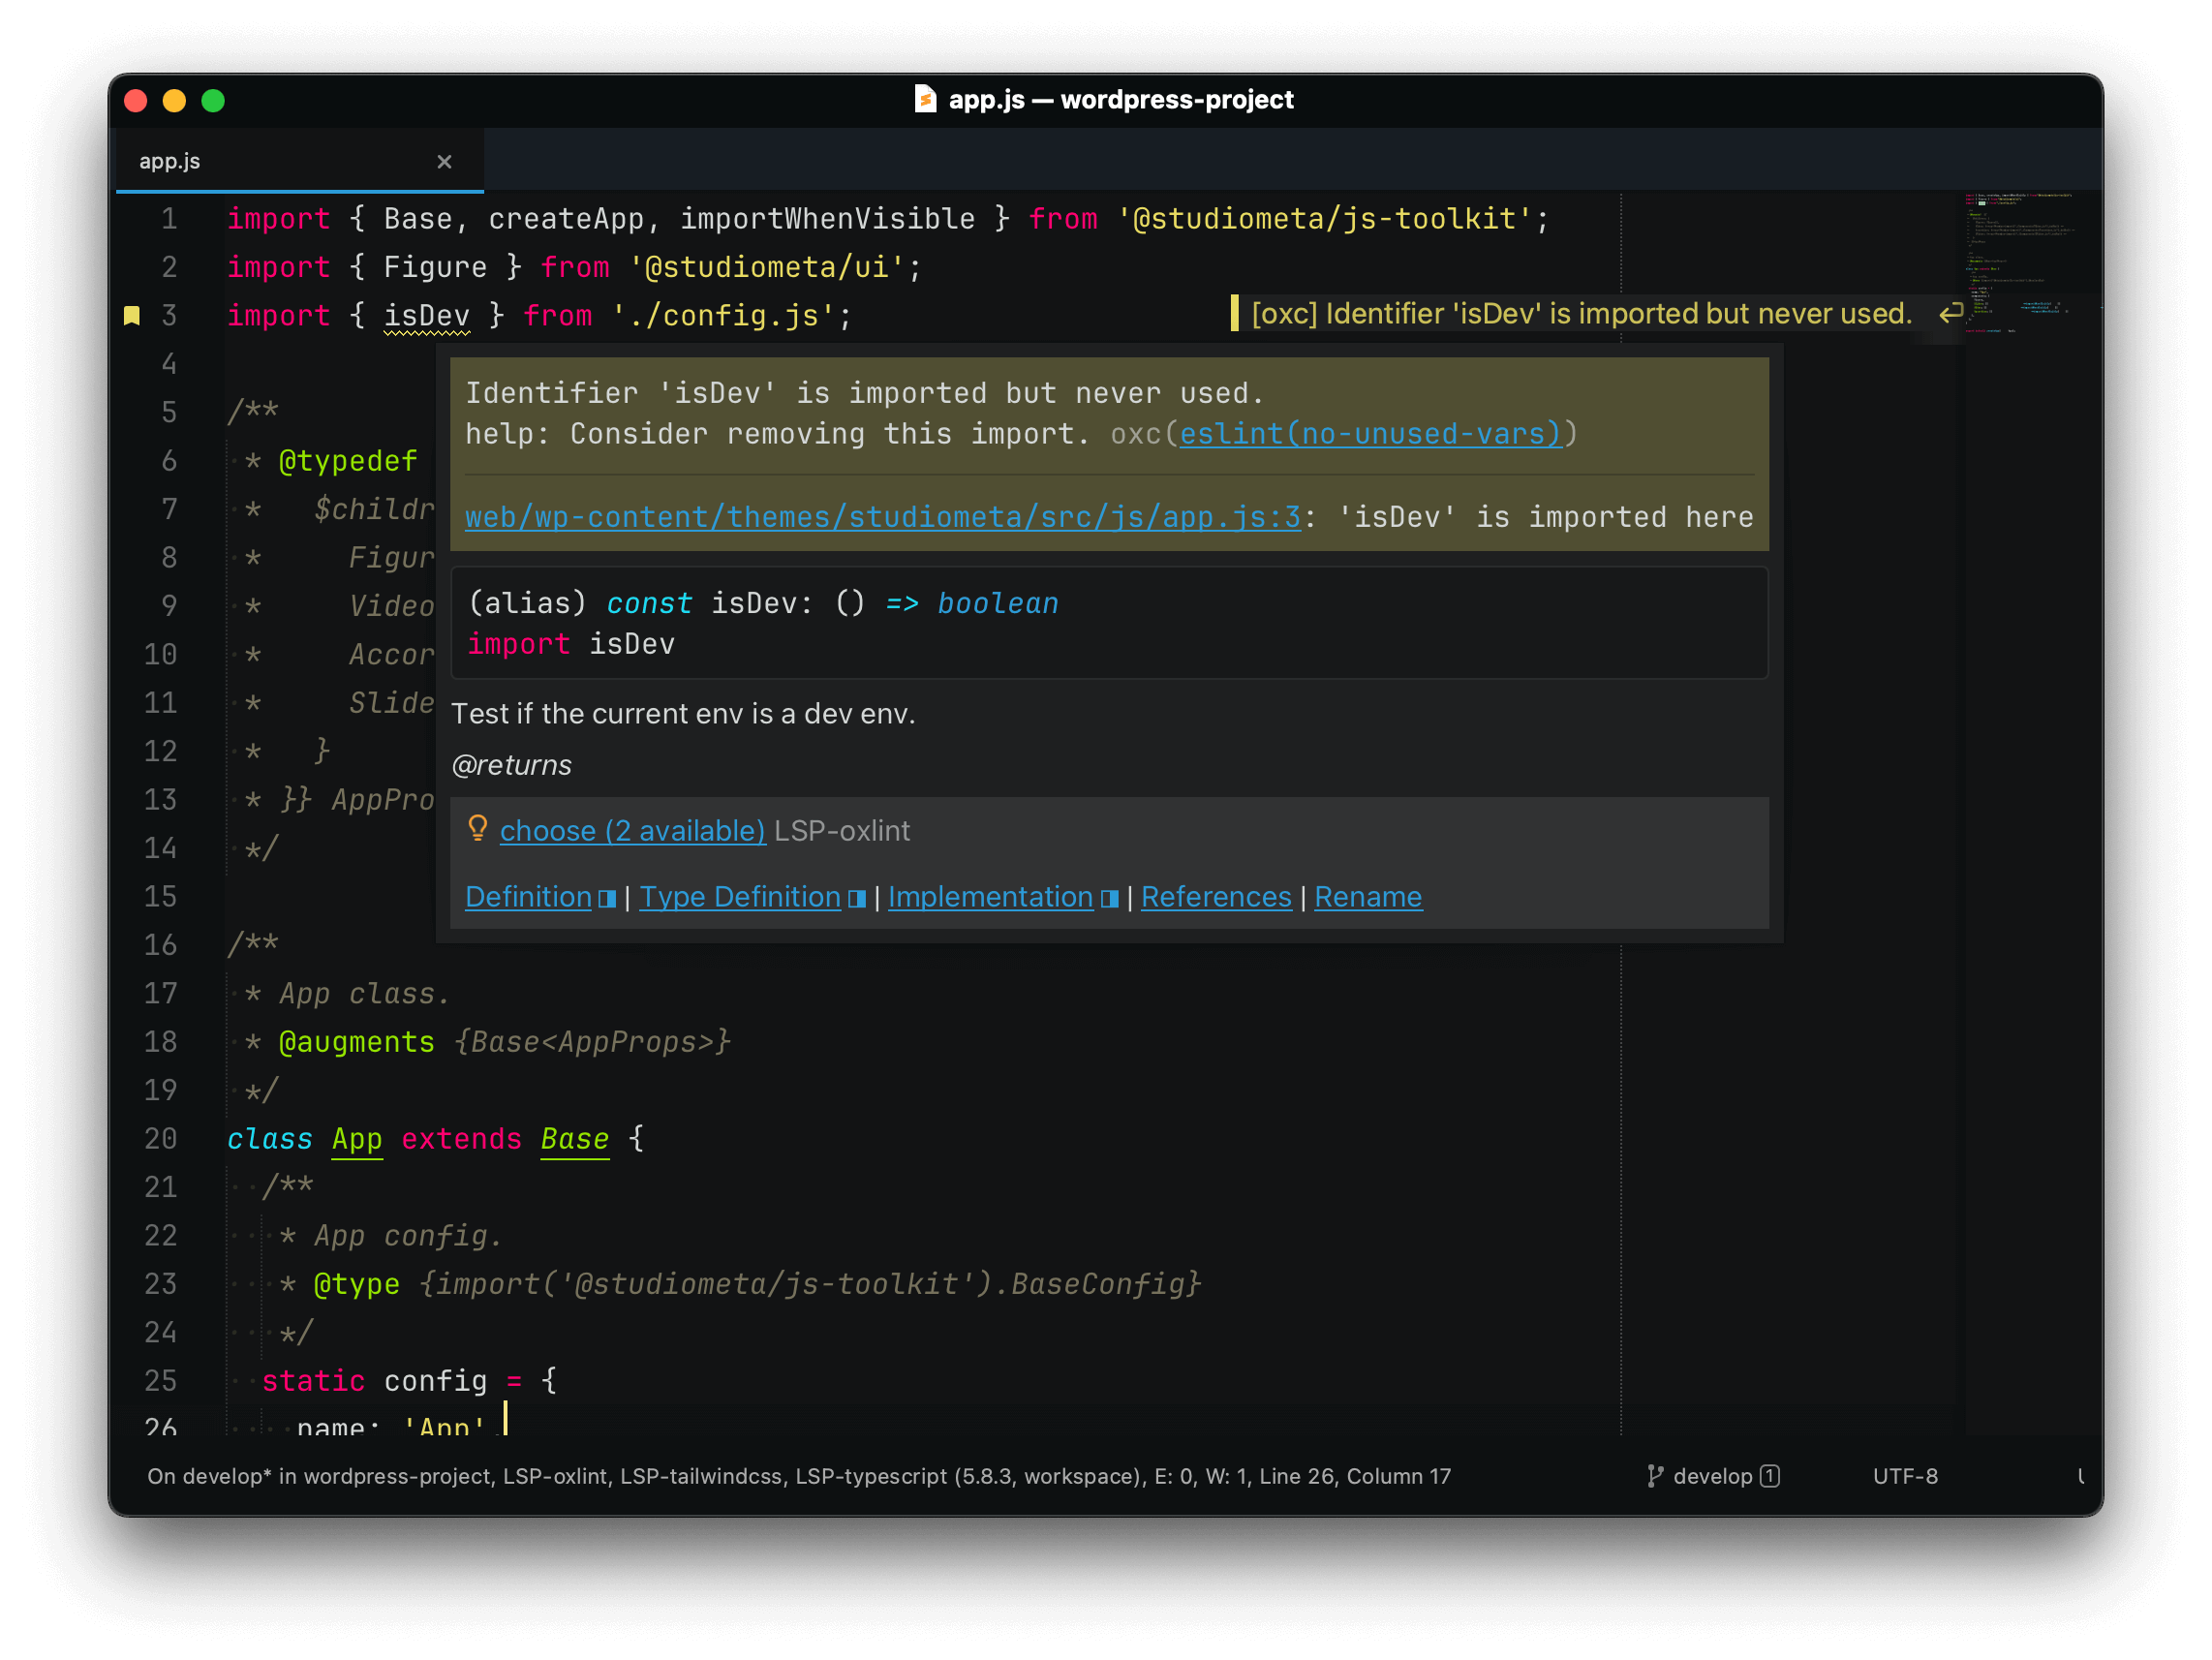
Task: Select the app.js tab
Action: click(299, 161)
